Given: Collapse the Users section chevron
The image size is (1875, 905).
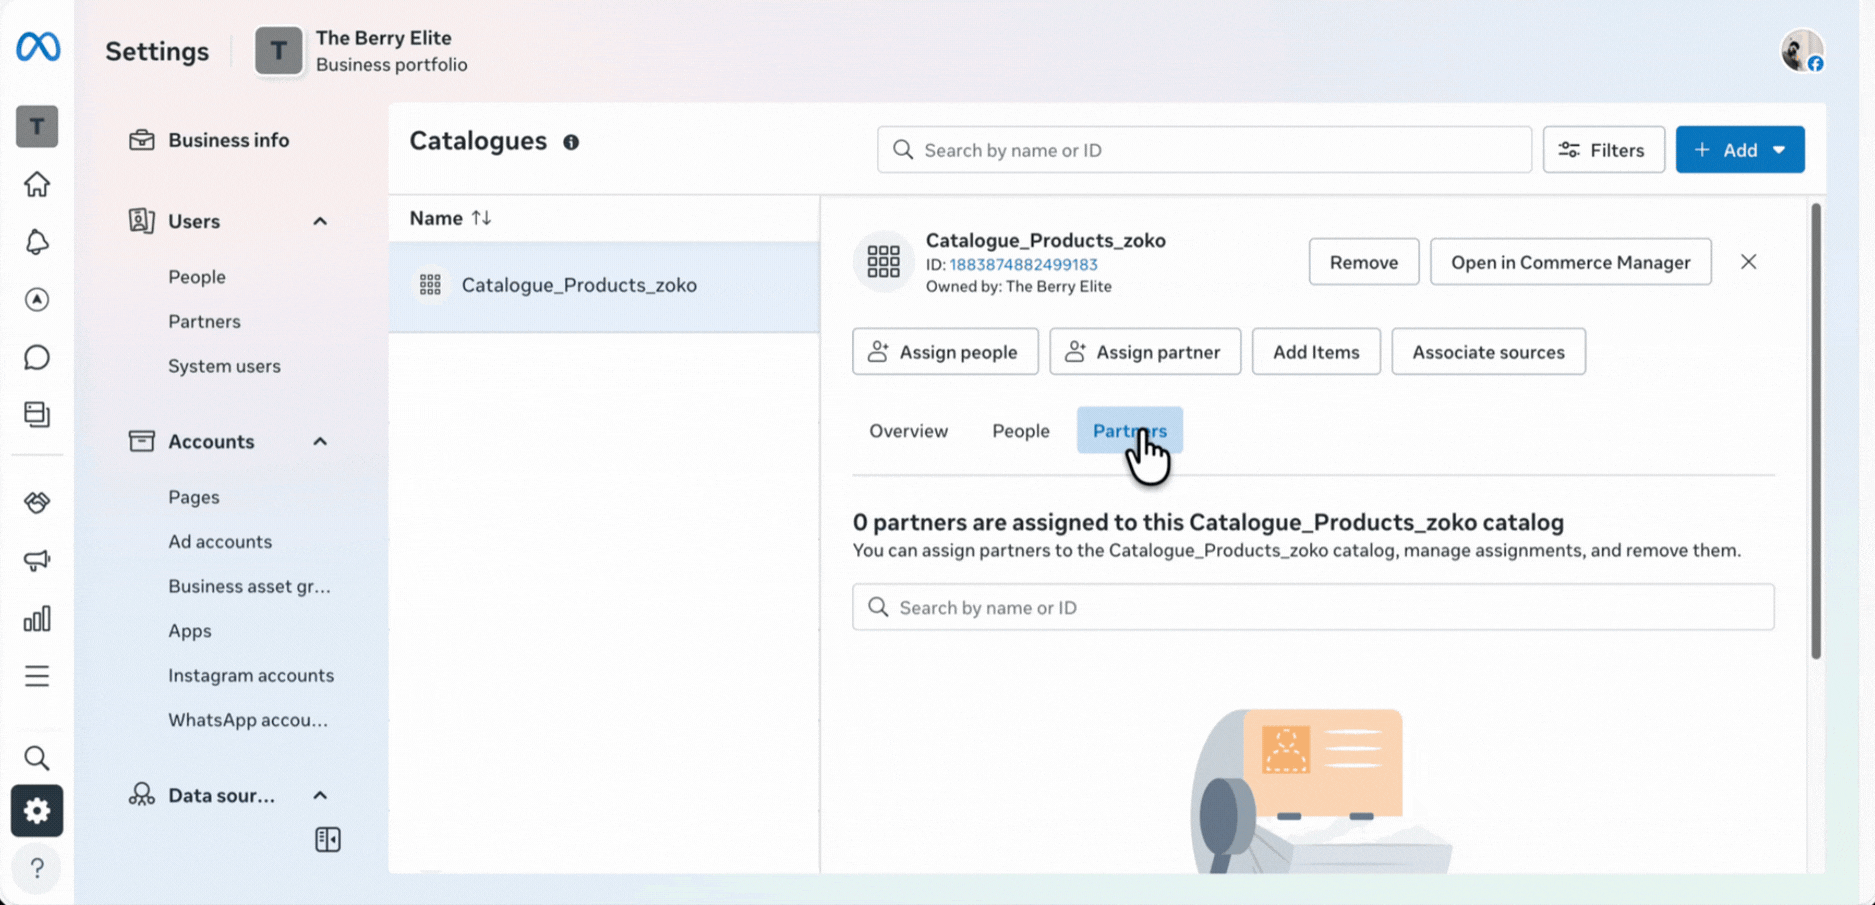Looking at the screenshot, I should (320, 221).
